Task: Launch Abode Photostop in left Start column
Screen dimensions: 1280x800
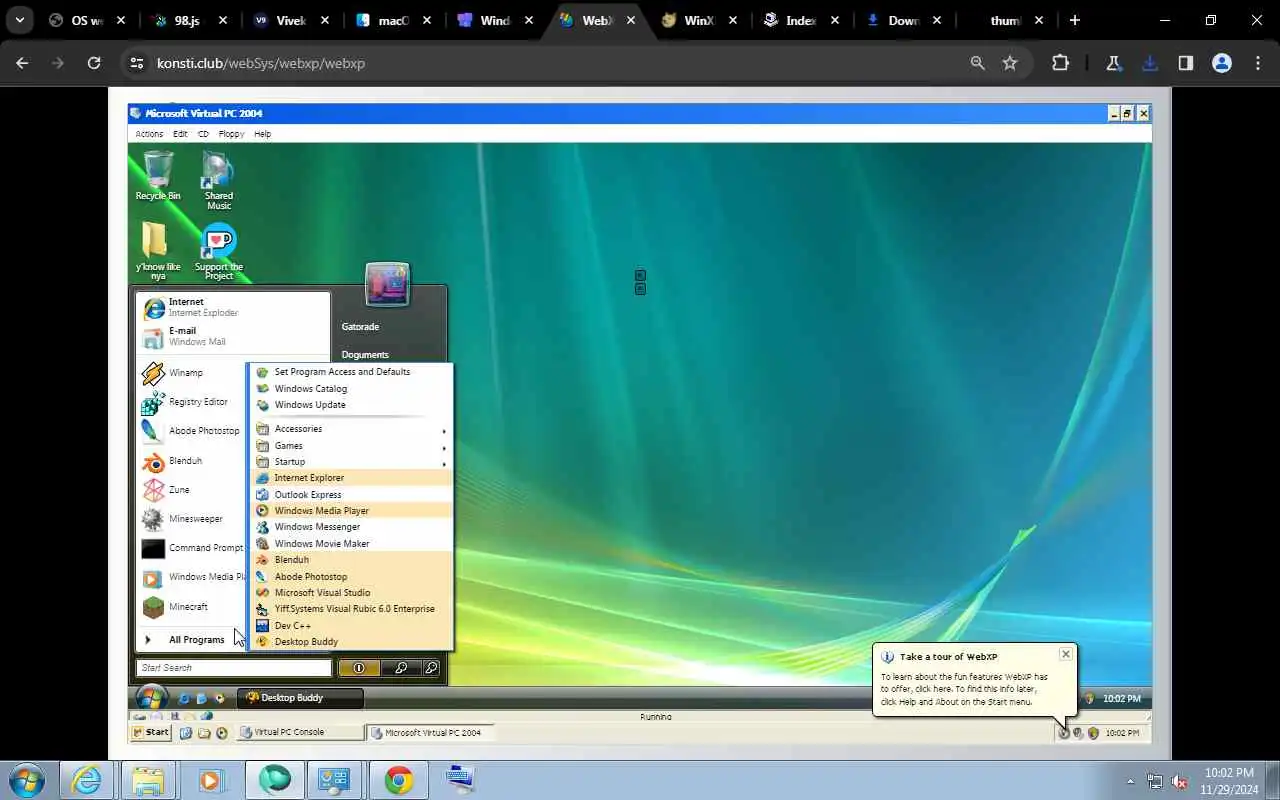Action: pyautogui.click(x=192, y=431)
